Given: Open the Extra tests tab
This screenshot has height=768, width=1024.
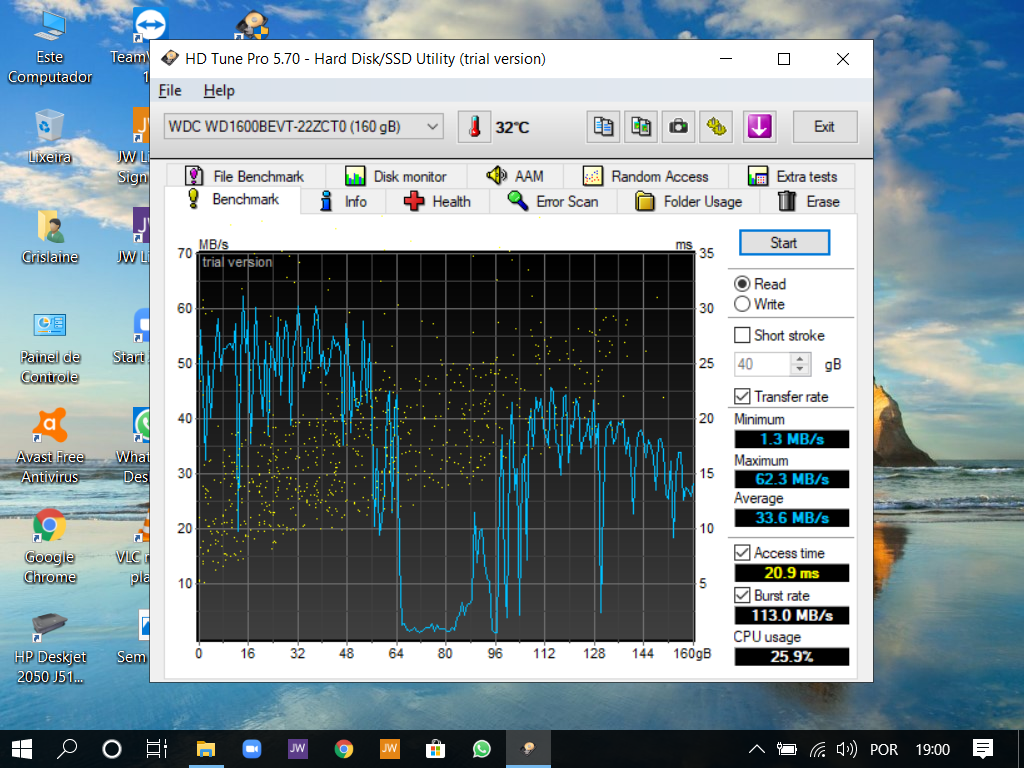Looking at the screenshot, I should coord(792,176).
